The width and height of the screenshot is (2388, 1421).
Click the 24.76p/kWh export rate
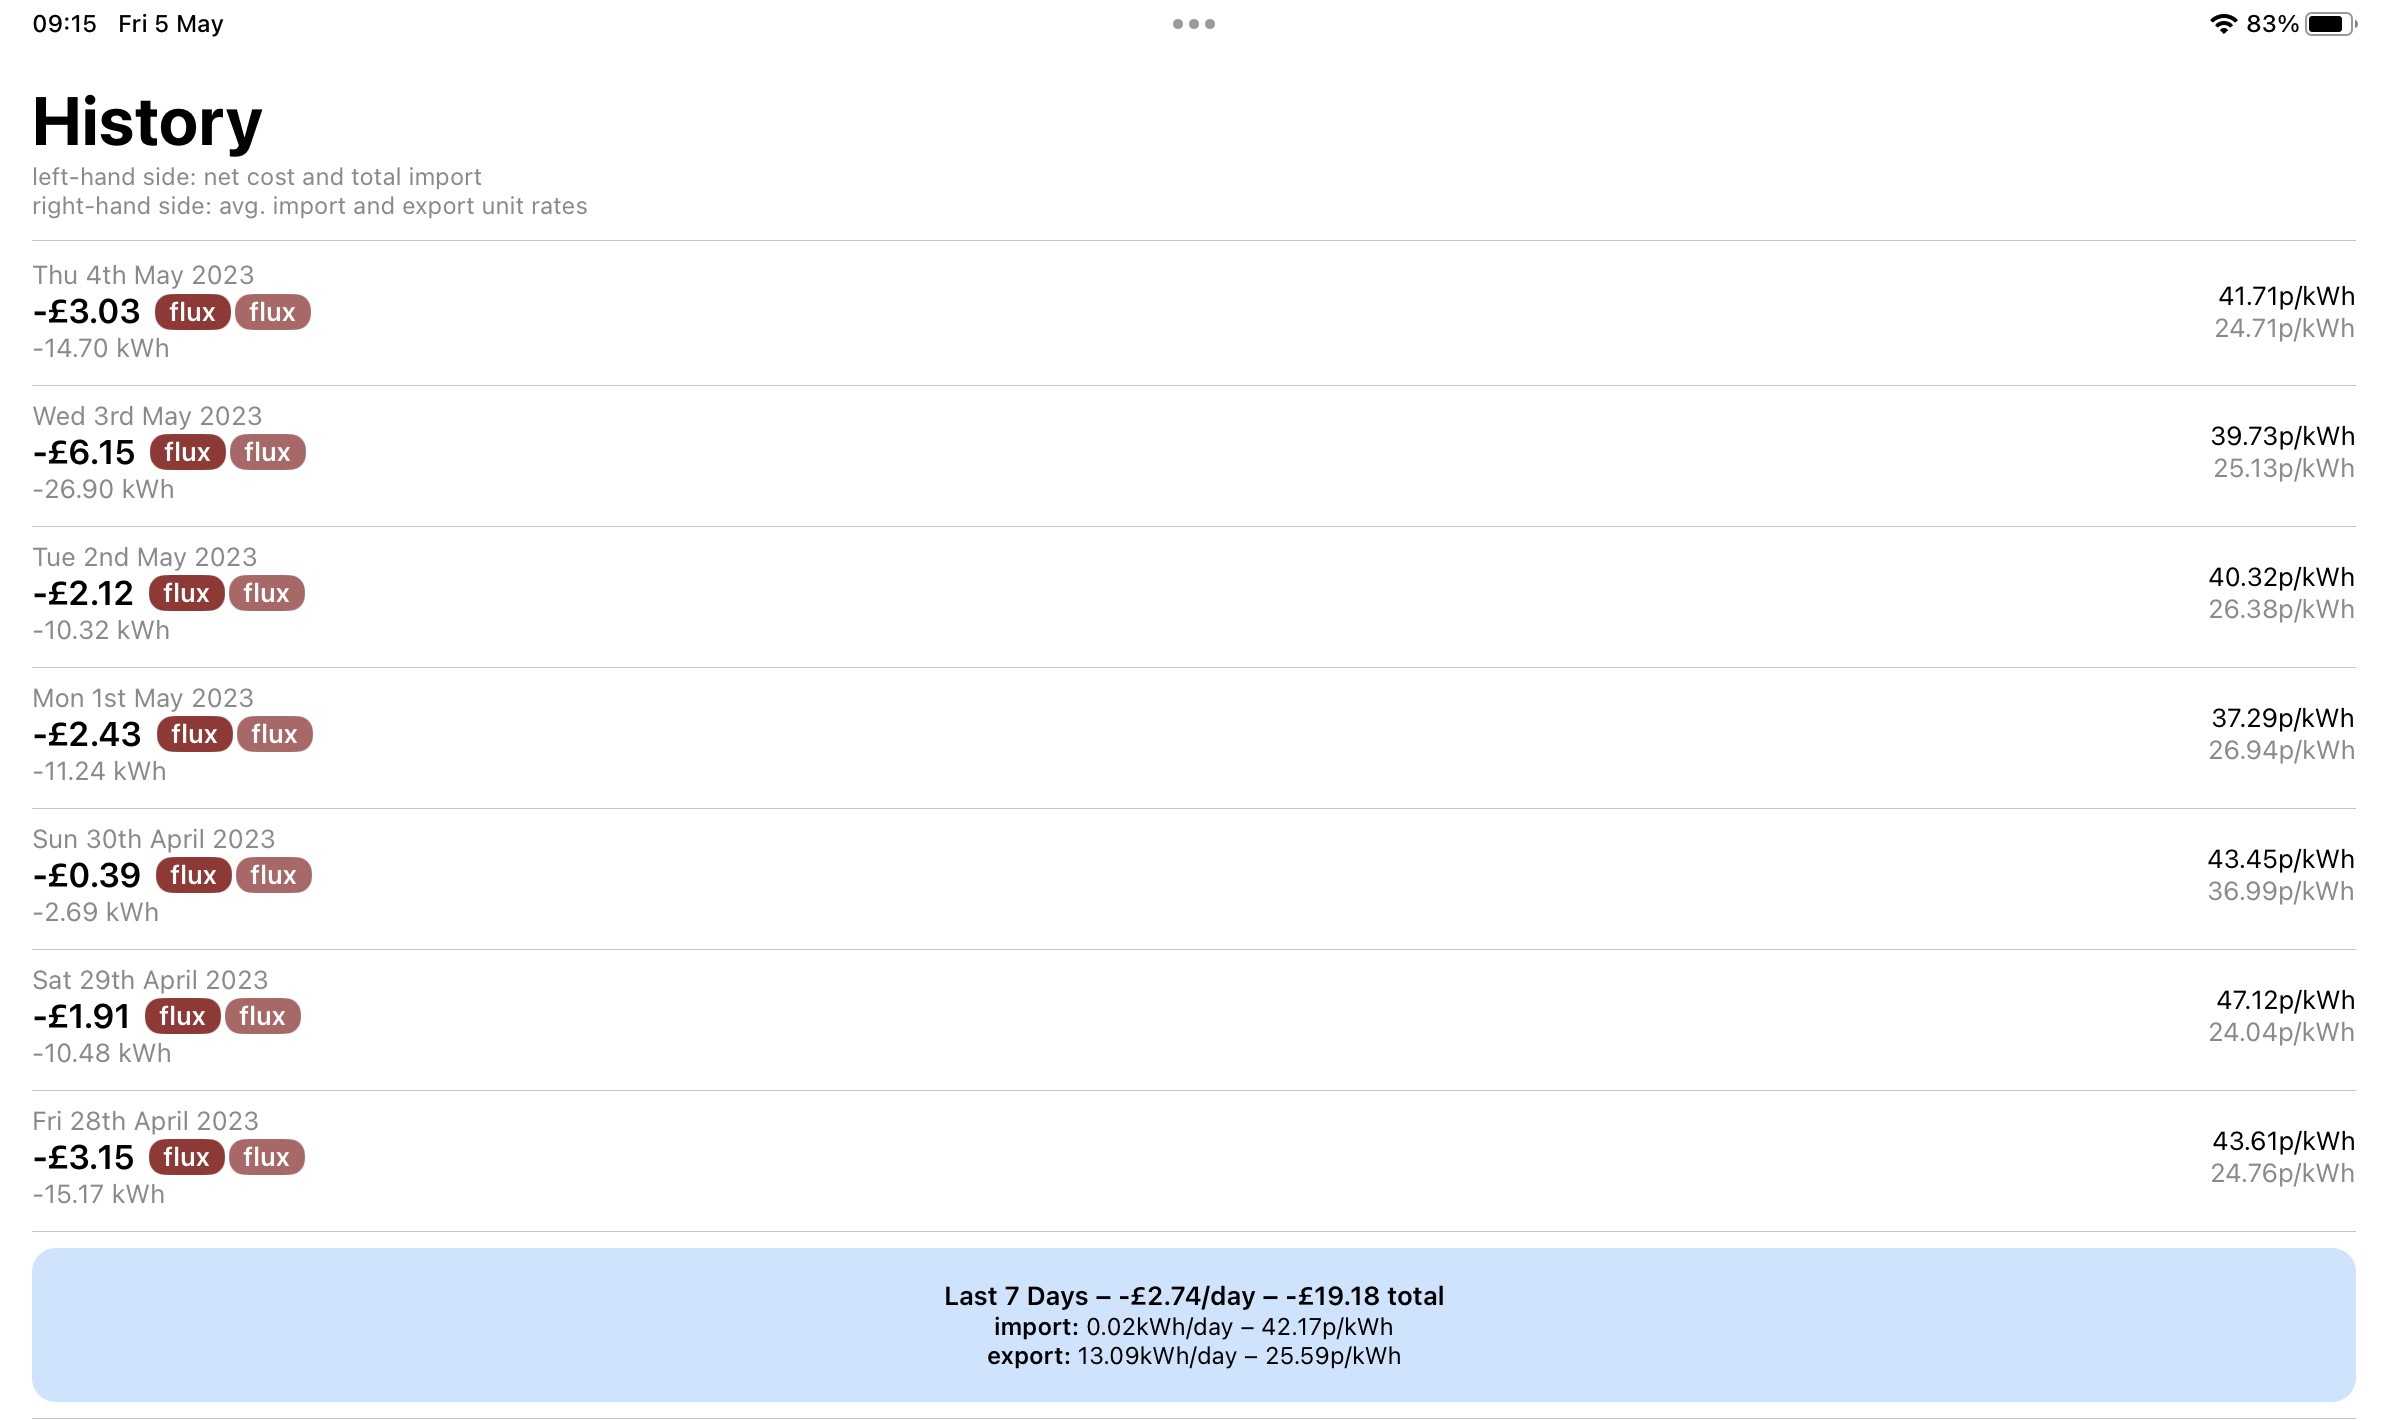[x=2282, y=1174]
